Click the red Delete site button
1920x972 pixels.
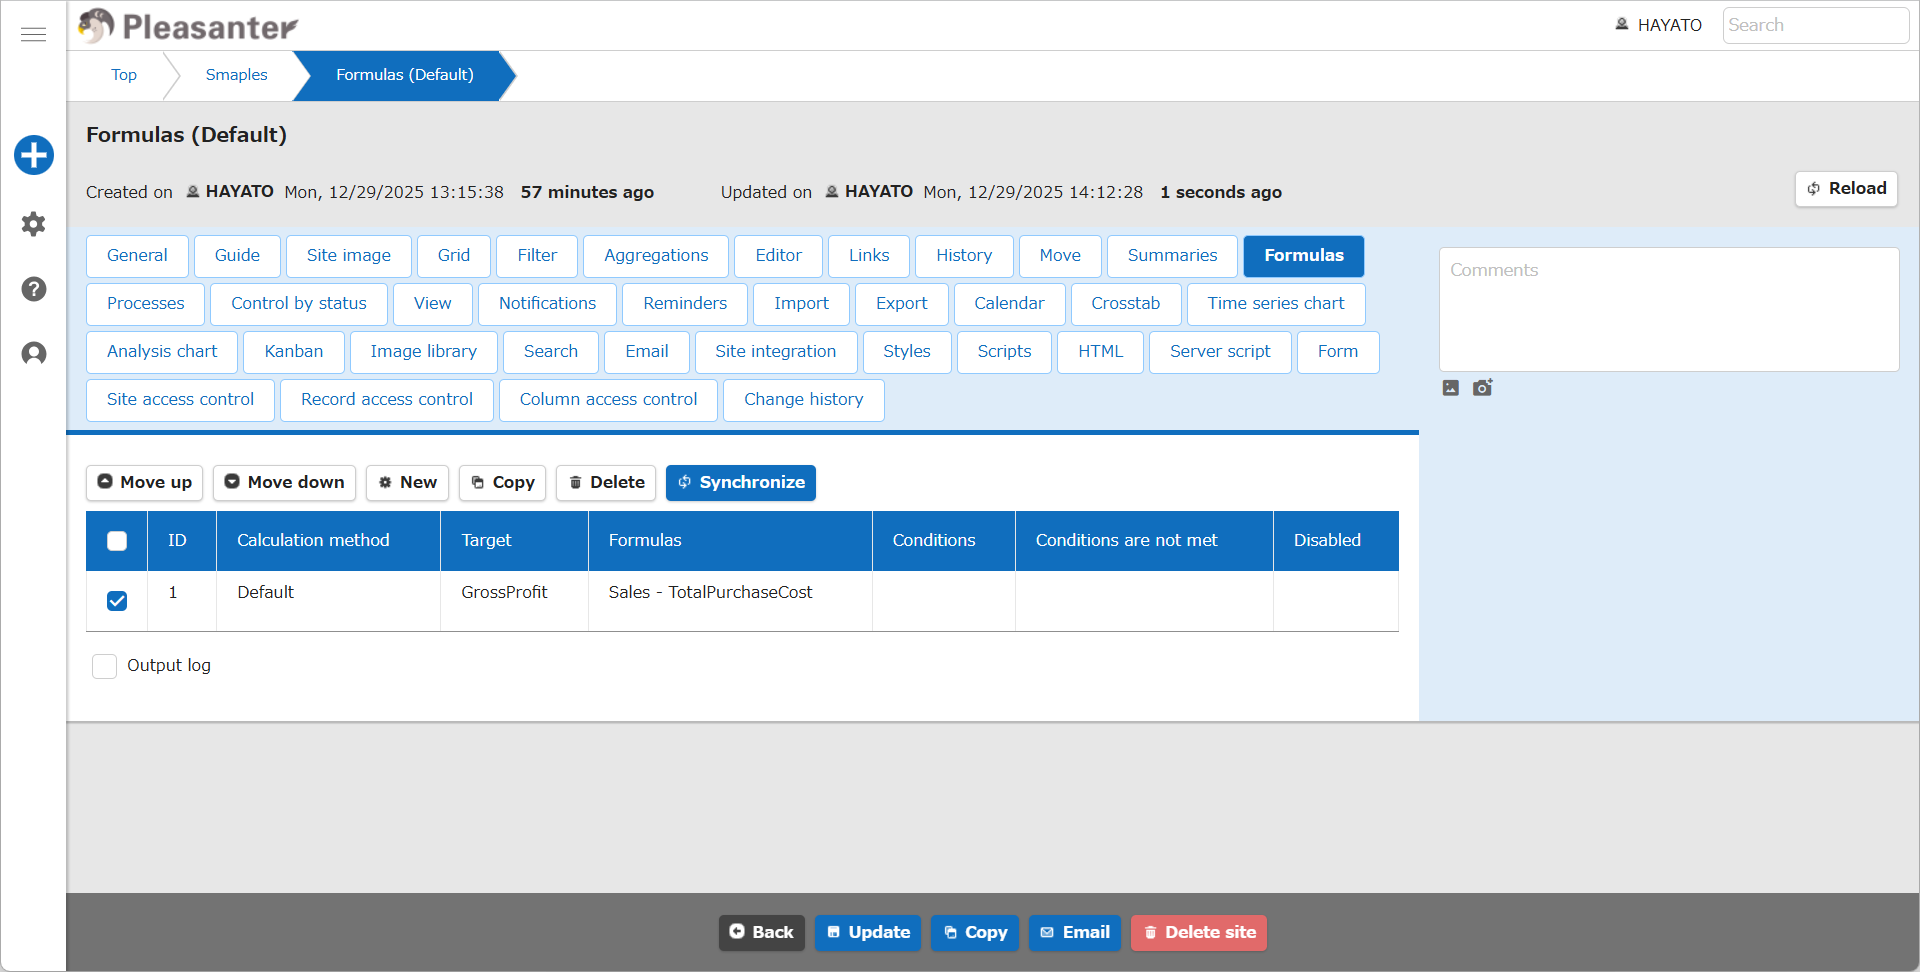point(1199,933)
